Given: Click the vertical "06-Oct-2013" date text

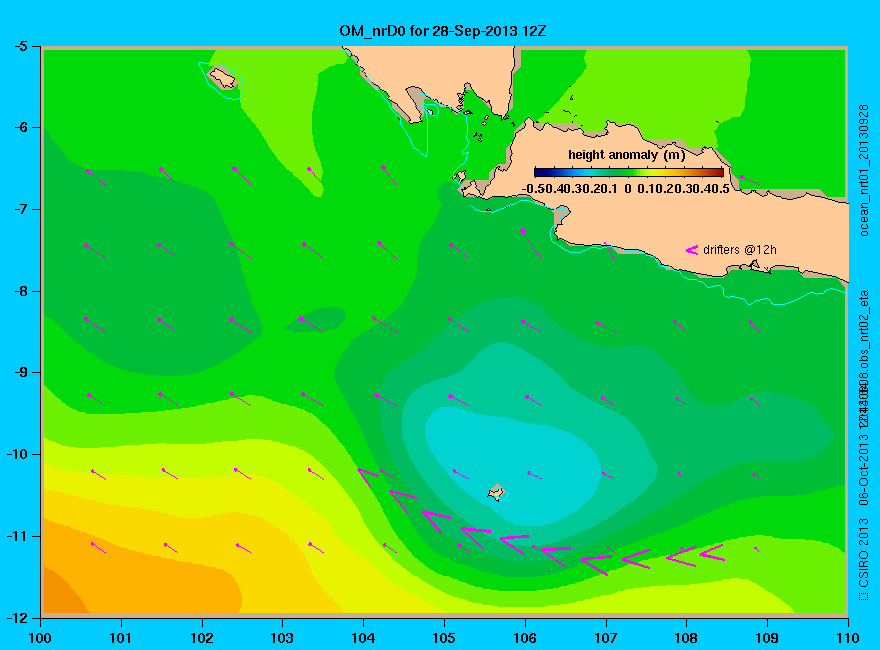Looking at the screenshot, I should [864, 469].
